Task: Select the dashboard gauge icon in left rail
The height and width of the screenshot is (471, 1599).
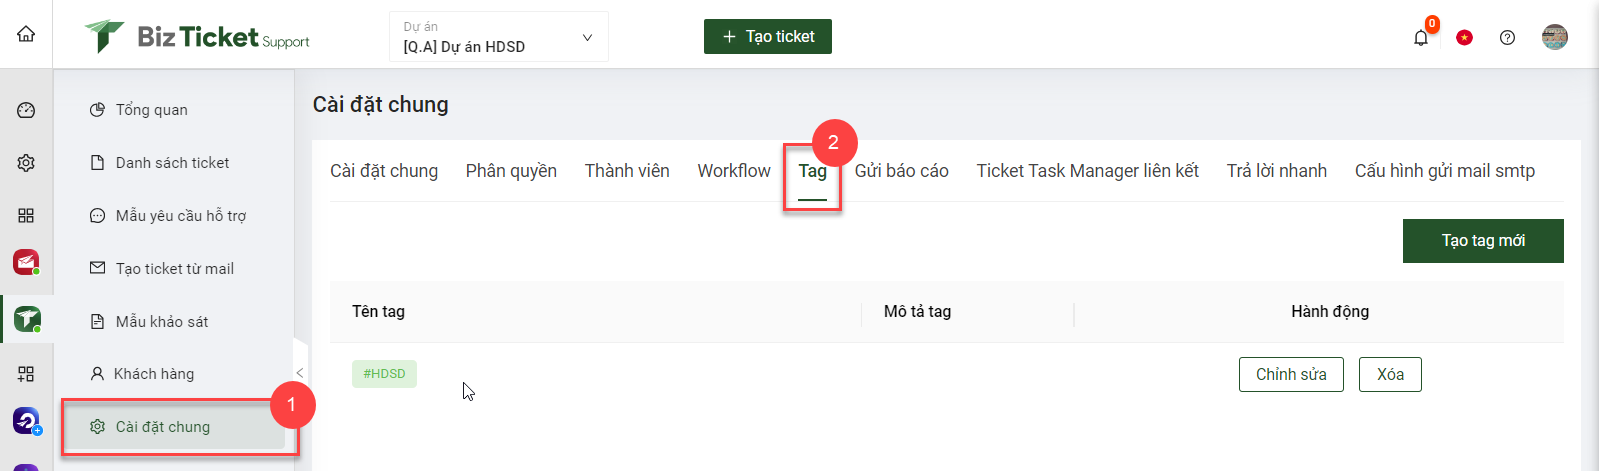Action: click(x=26, y=110)
